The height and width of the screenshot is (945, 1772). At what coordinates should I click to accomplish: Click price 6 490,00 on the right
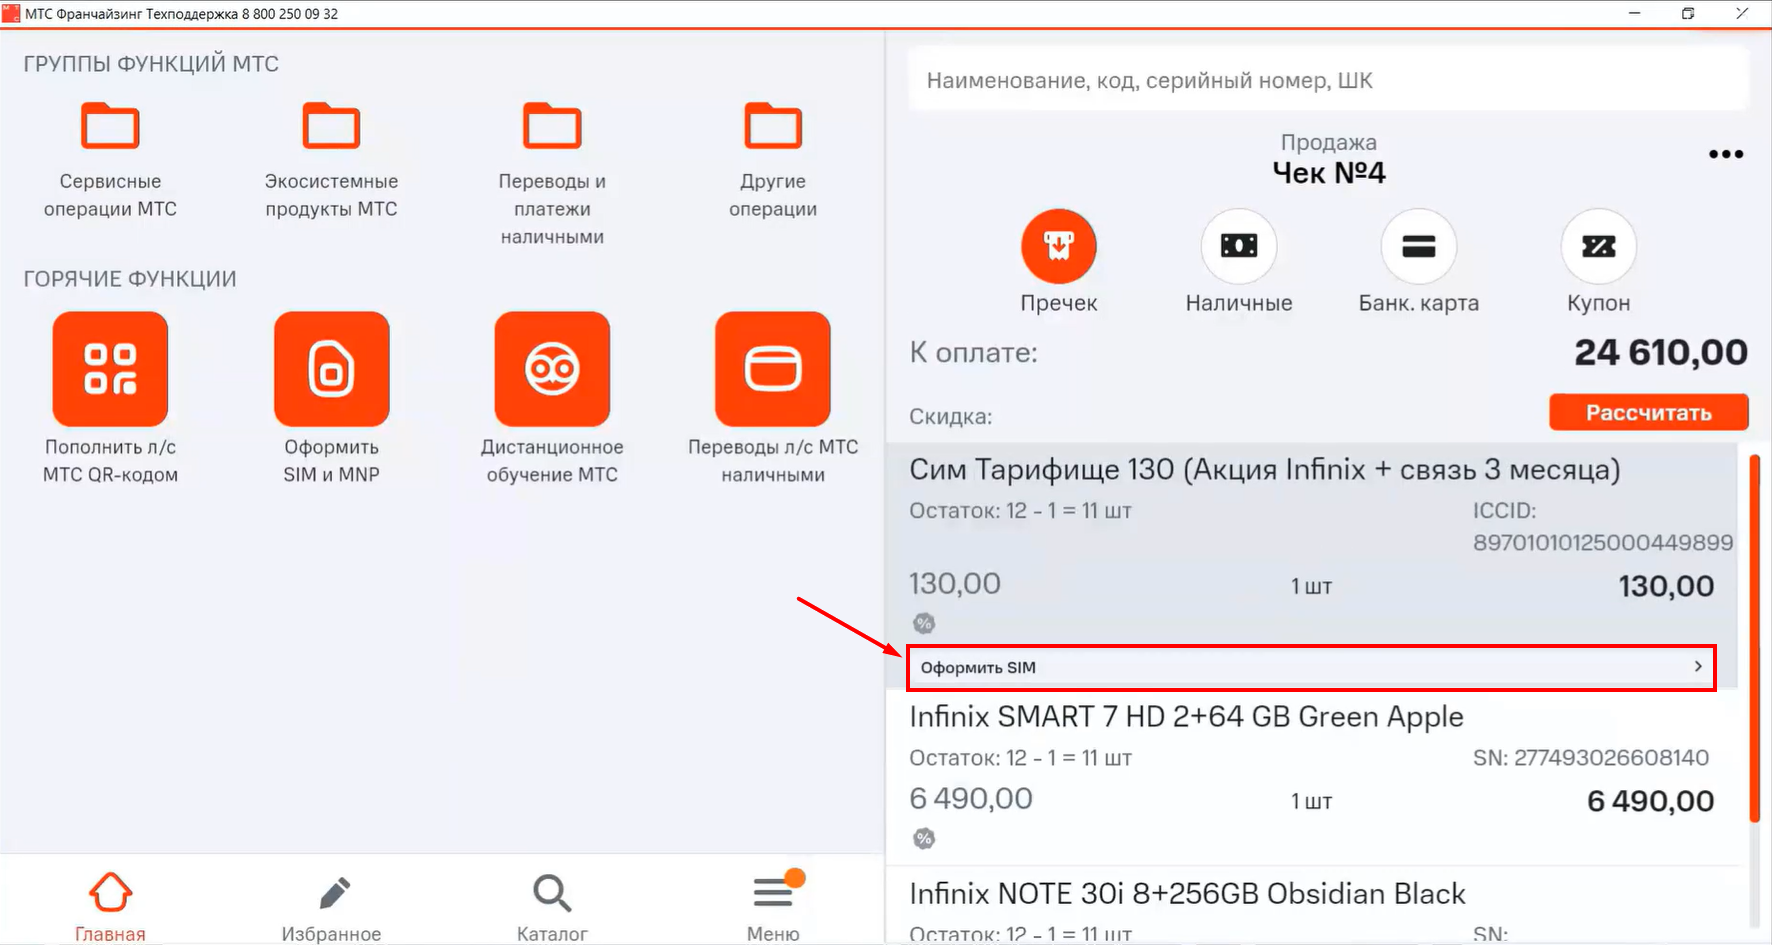(1651, 801)
